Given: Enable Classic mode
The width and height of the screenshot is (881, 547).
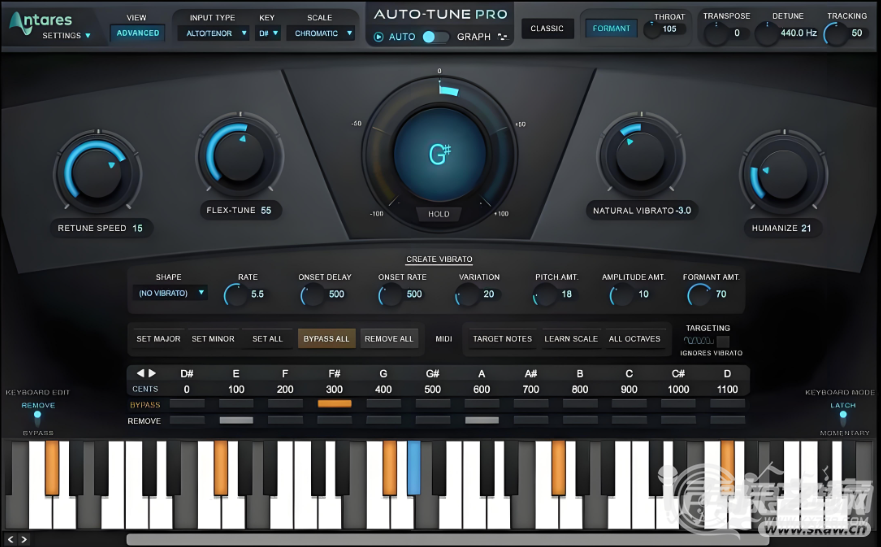Looking at the screenshot, I should click(x=547, y=28).
